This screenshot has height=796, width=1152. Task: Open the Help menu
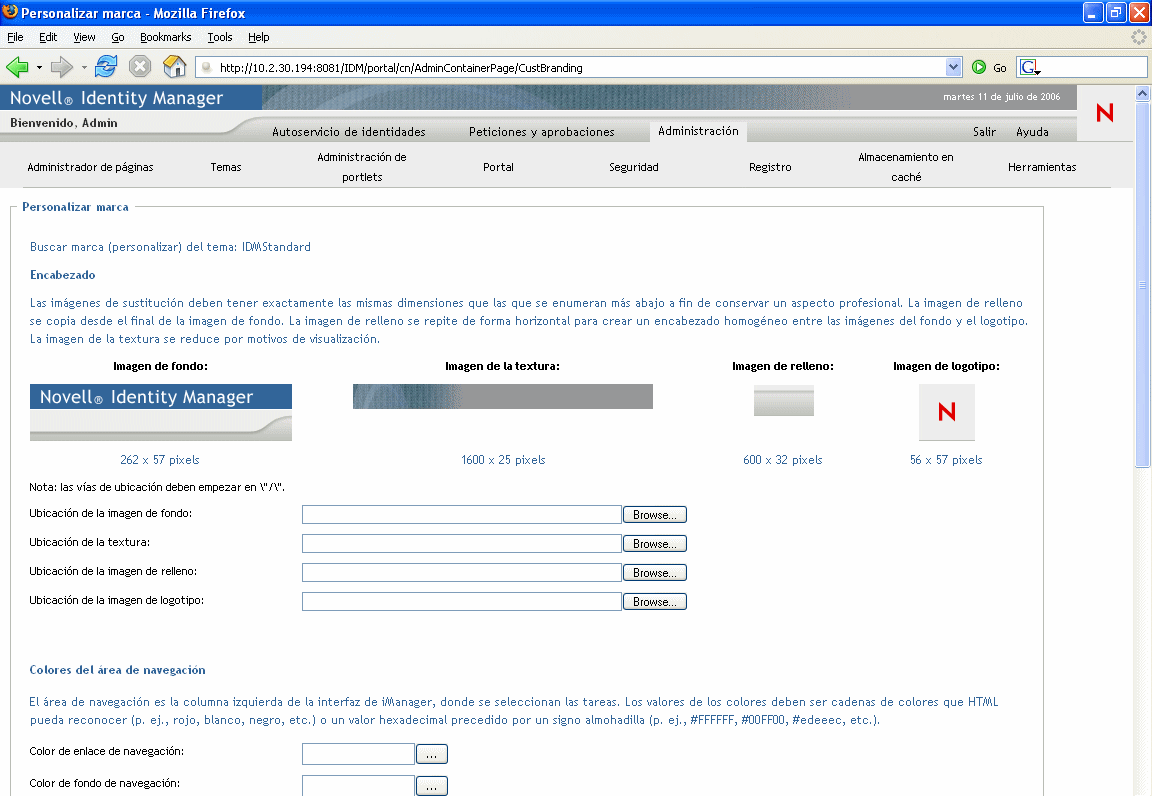click(259, 37)
